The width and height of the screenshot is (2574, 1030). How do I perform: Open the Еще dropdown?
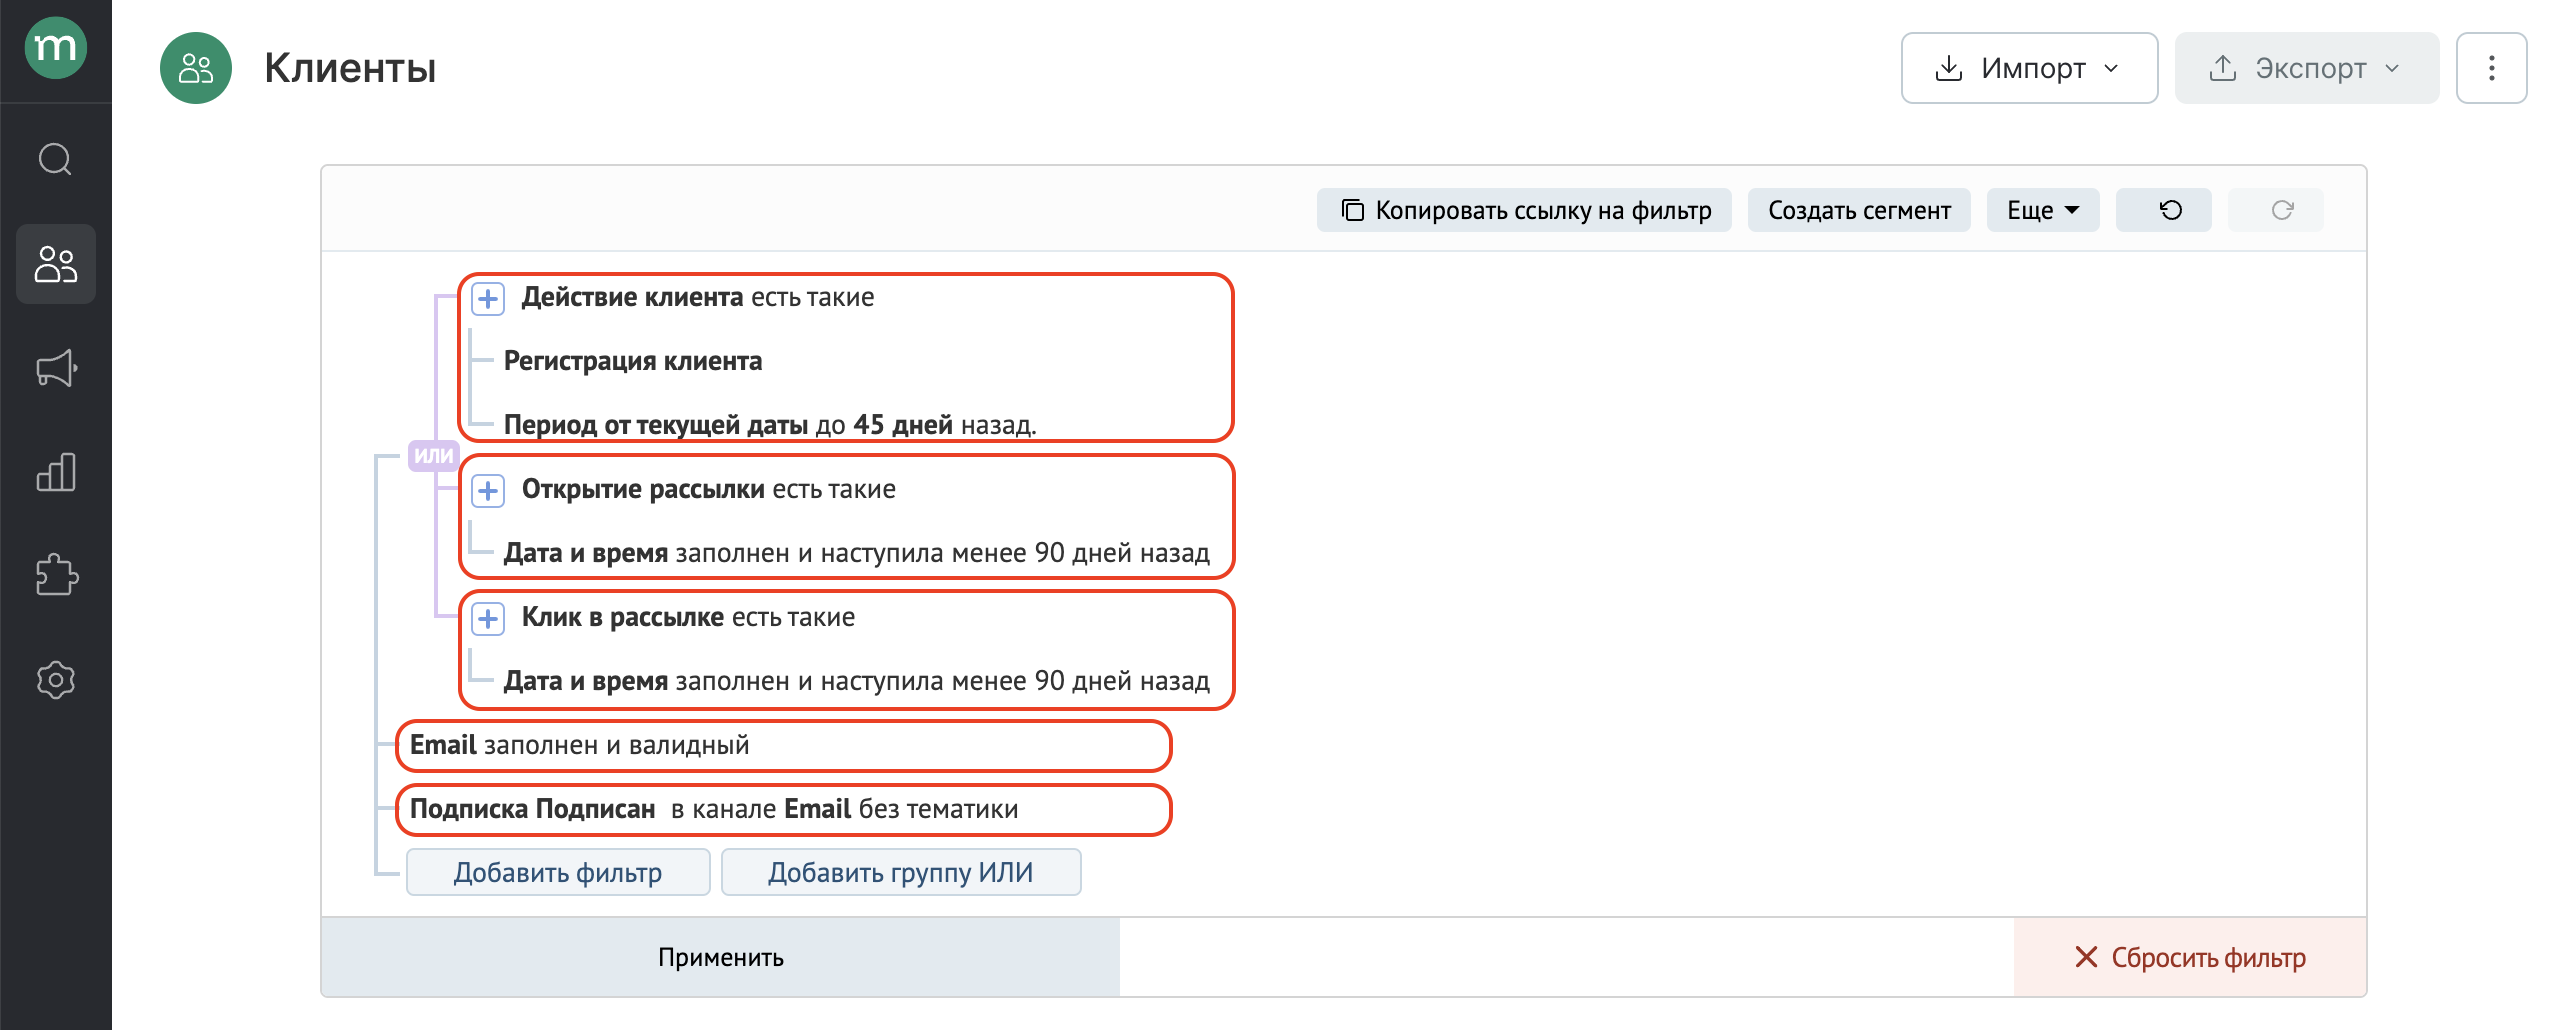2043,210
